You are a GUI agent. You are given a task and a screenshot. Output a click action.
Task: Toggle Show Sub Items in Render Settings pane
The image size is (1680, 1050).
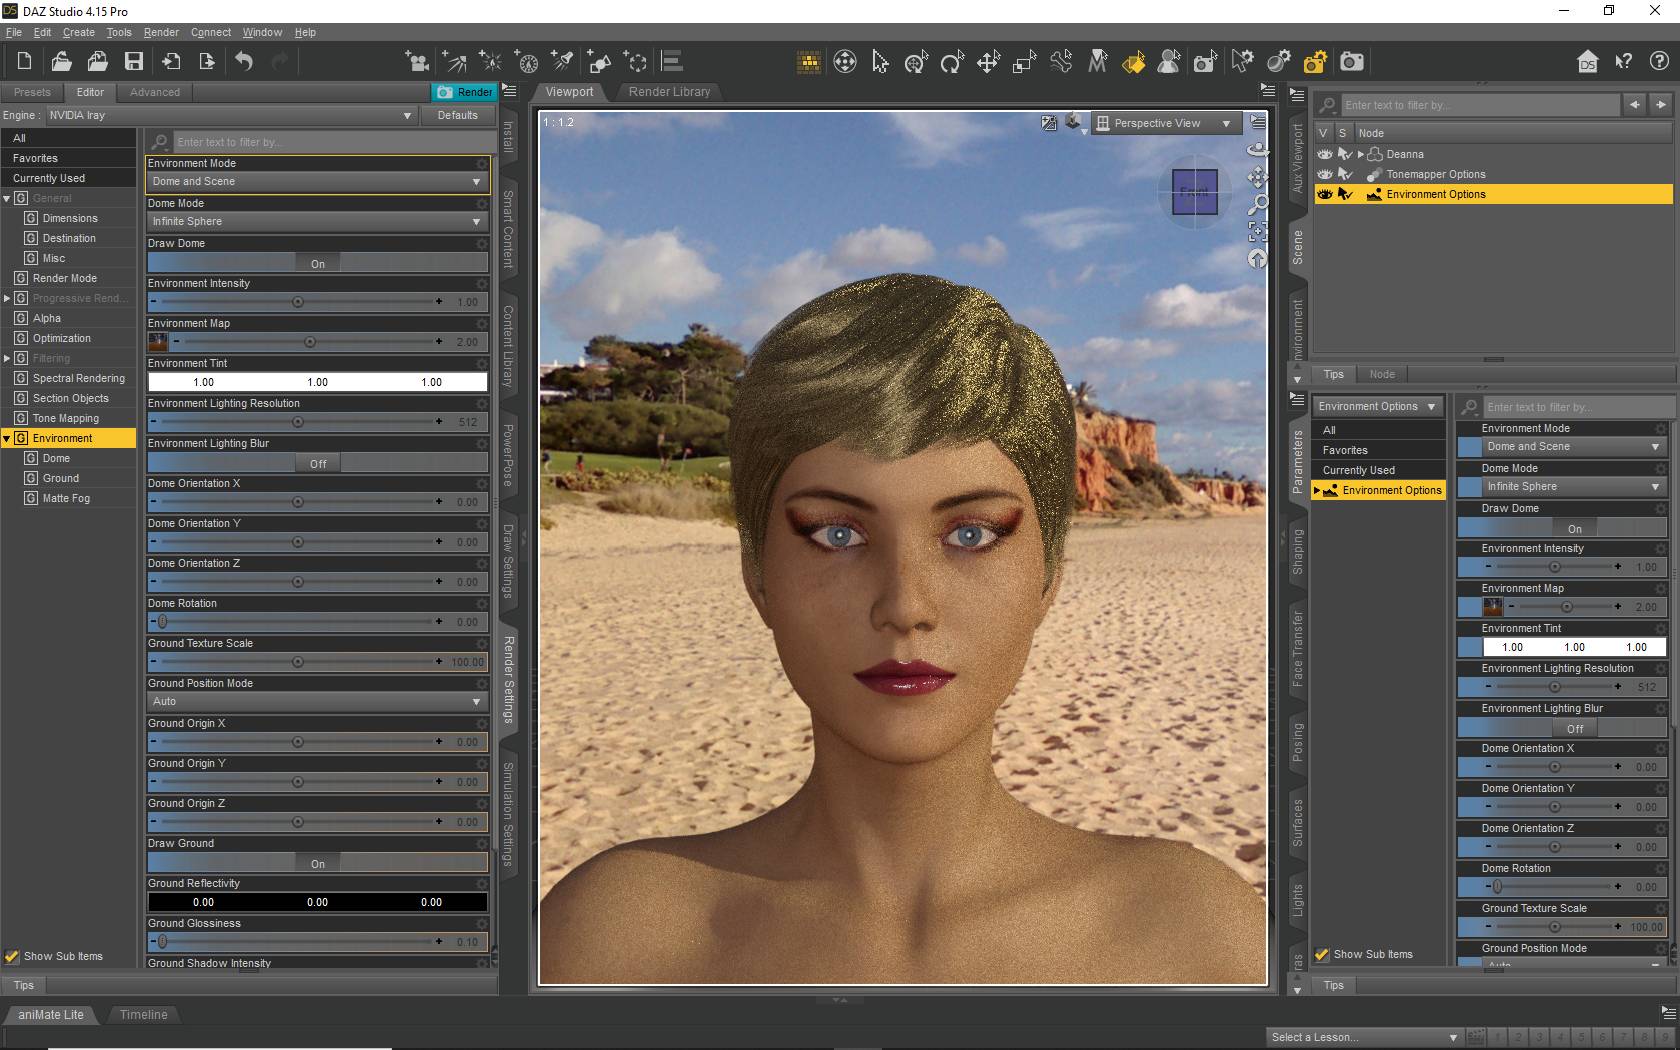pyautogui.click(x=12, y=956)
